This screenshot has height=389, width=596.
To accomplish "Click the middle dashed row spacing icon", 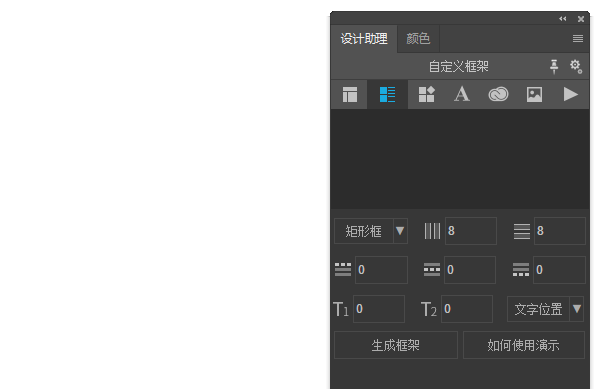I will (432, 270).
